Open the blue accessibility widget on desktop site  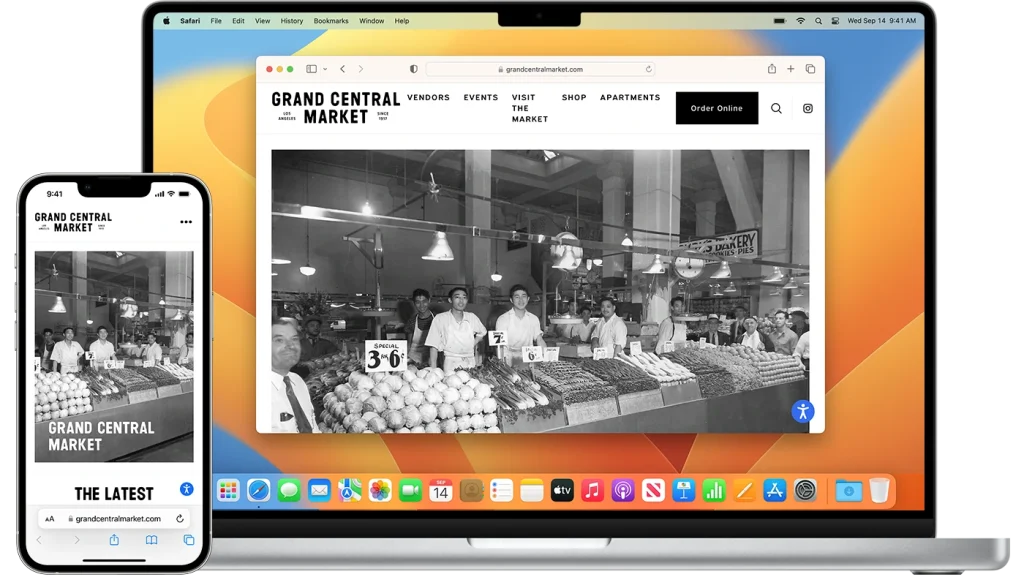point(803,411)
